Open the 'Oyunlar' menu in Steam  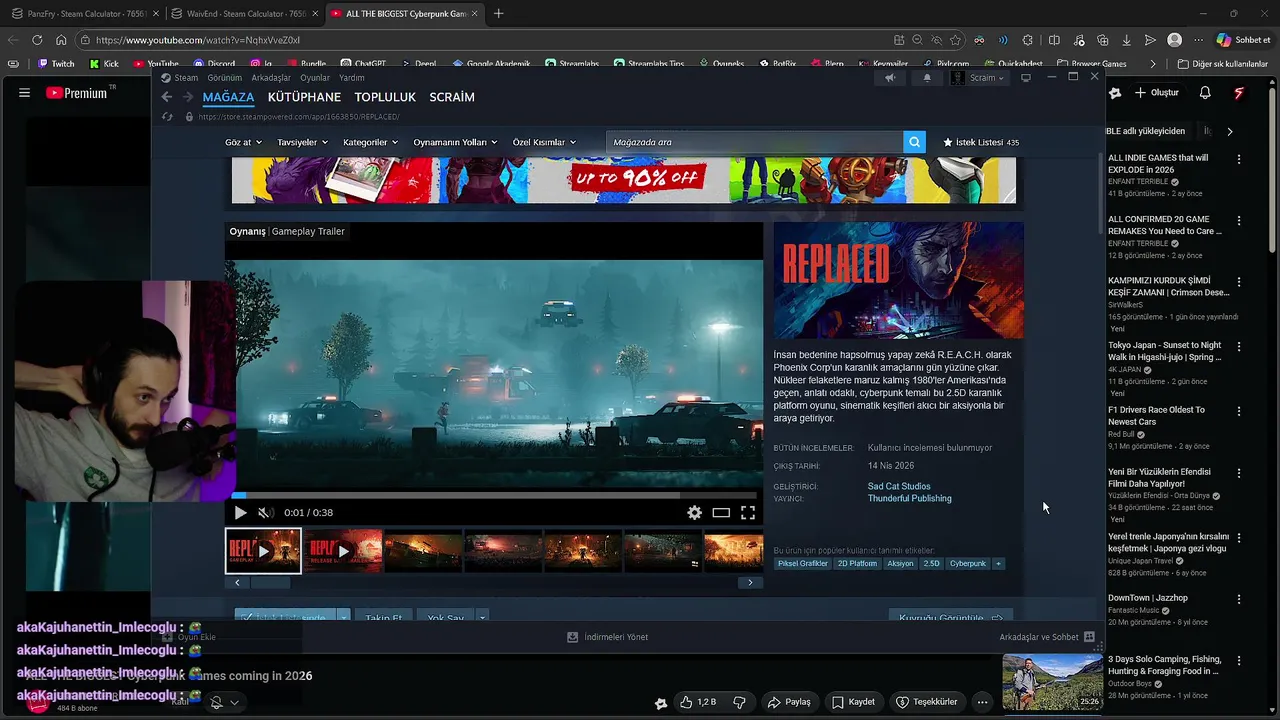pyautogui.click(x=315, y=77)
